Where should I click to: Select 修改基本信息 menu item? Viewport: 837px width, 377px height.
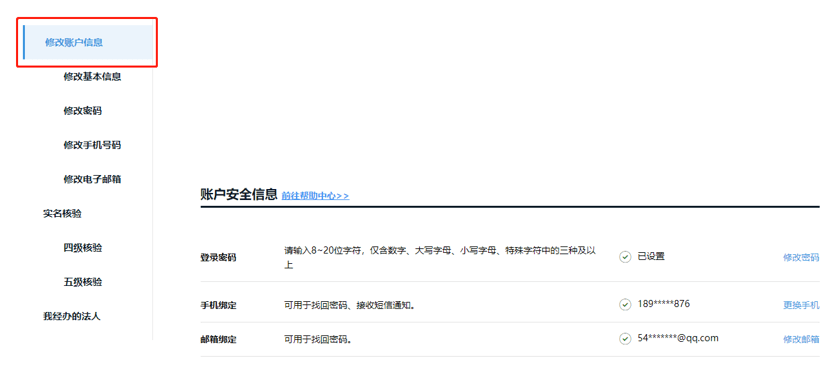[92, 77]
